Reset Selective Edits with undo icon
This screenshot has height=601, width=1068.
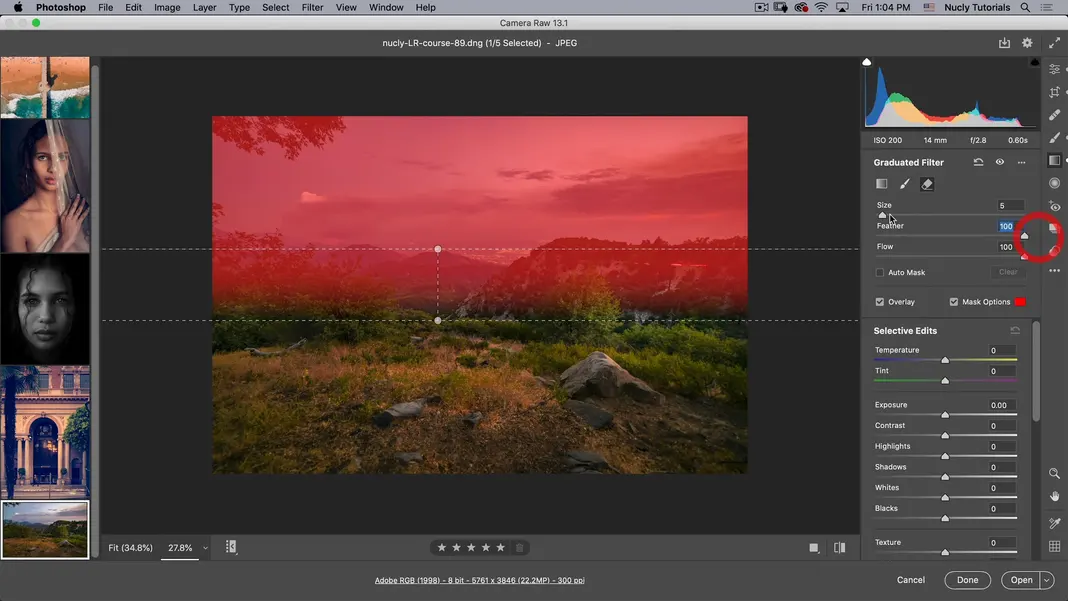click(1015, 330)
